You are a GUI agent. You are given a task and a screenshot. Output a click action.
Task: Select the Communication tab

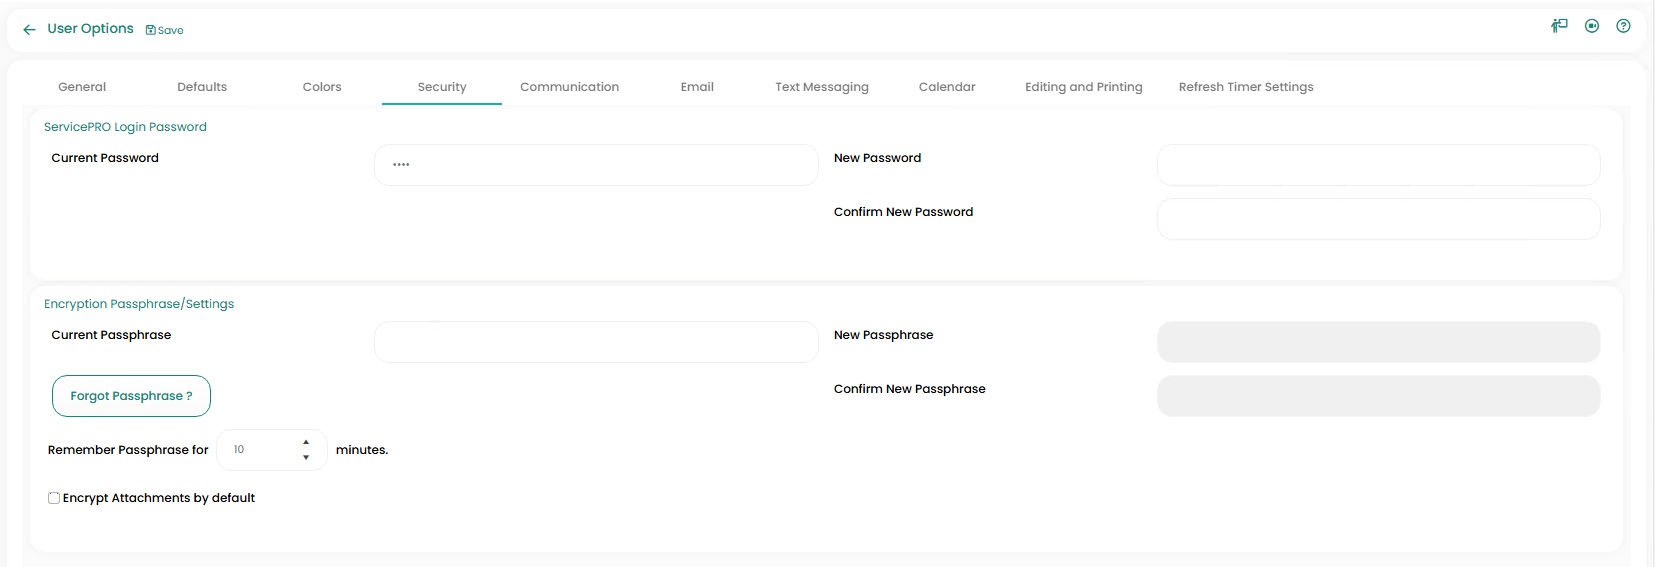569,87
